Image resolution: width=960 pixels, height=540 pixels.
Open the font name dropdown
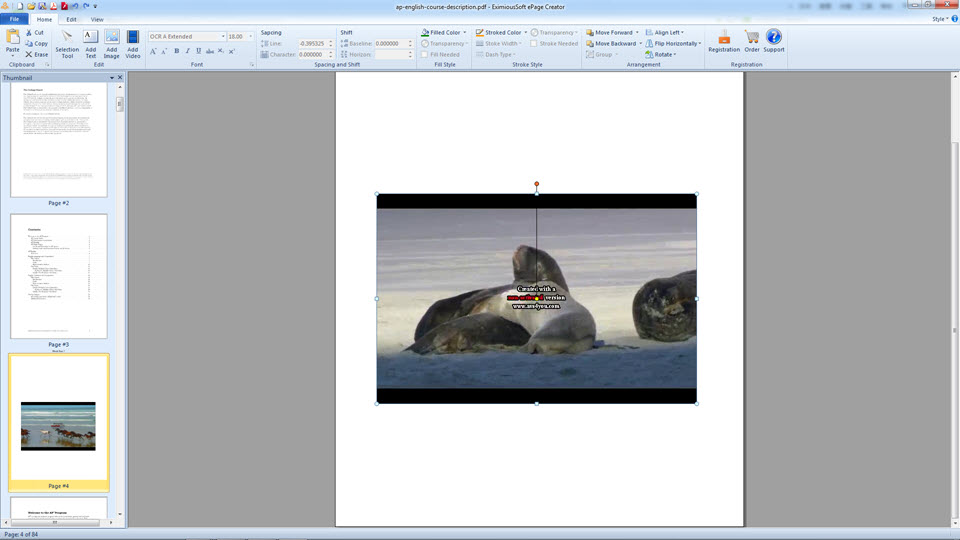tap(222, 37)
